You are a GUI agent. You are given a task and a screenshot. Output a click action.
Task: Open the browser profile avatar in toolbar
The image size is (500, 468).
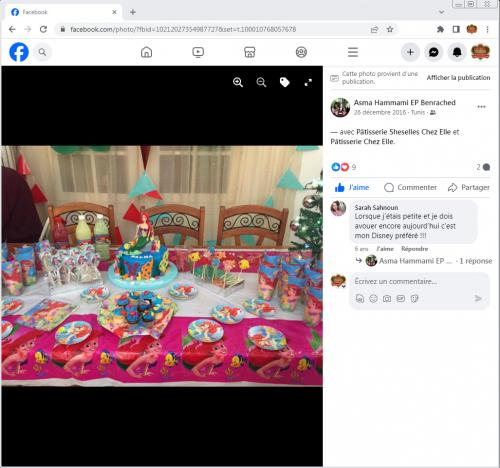coord(472,29)
